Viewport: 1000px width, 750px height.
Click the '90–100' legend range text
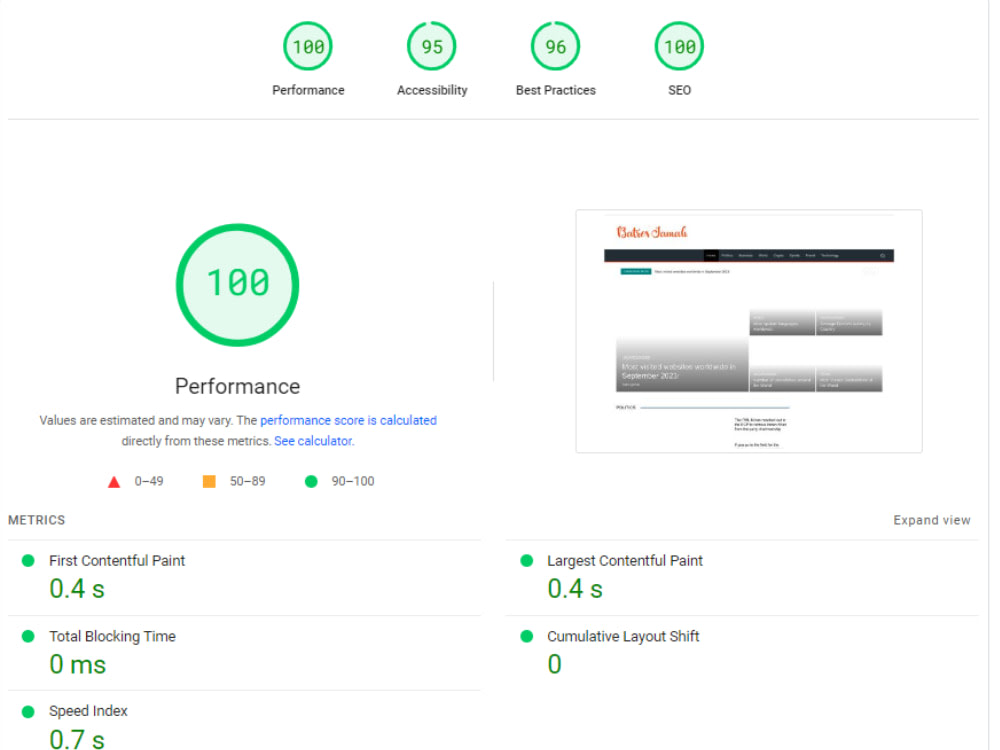pyautogui.click(x=353, y=482)
